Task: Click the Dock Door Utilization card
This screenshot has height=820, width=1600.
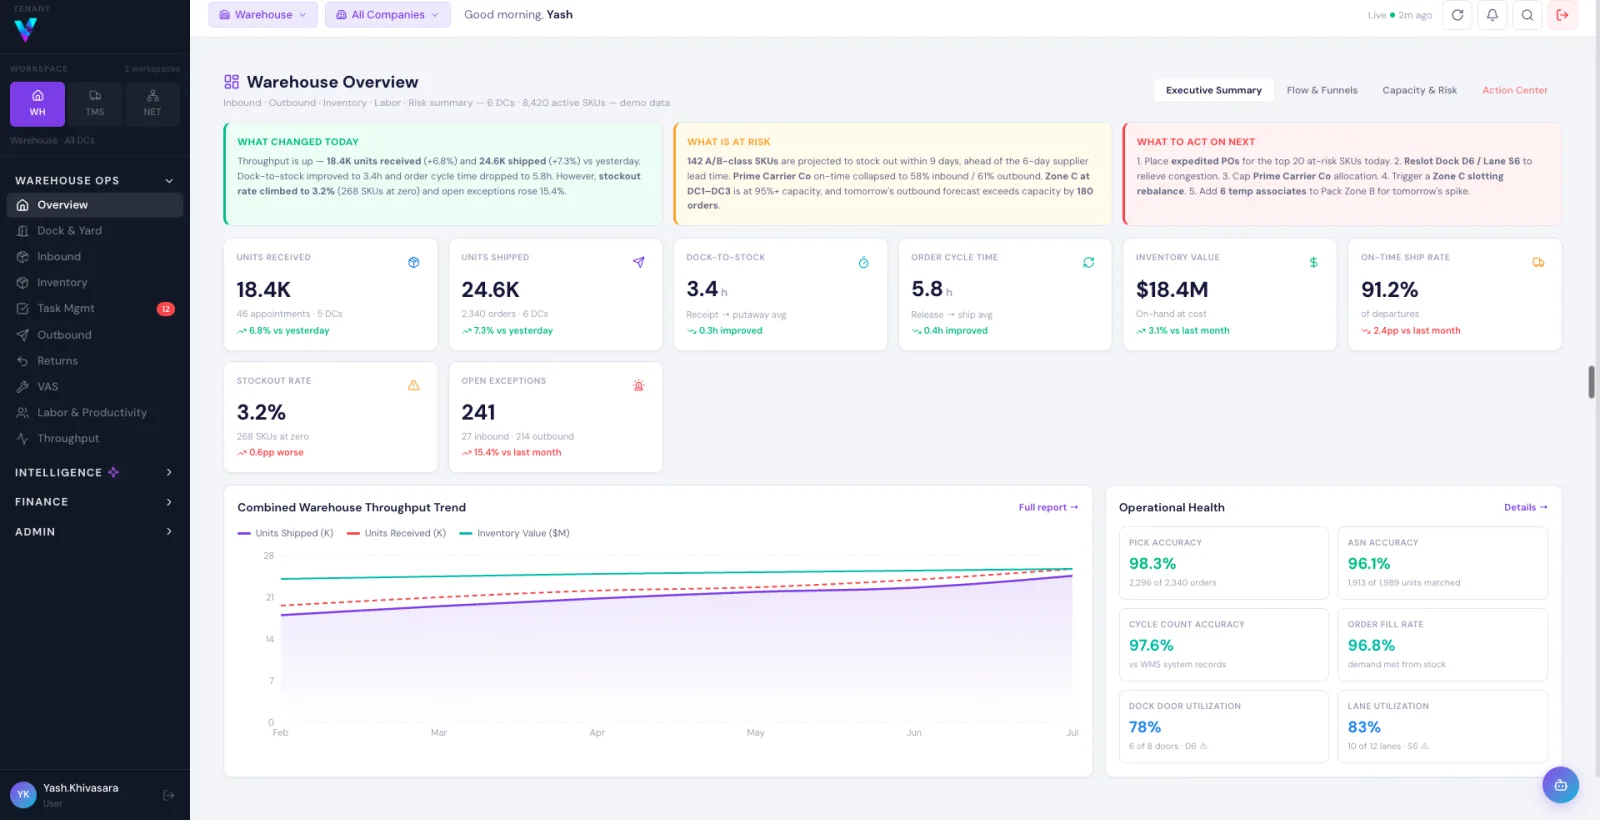Action: 1223,727
